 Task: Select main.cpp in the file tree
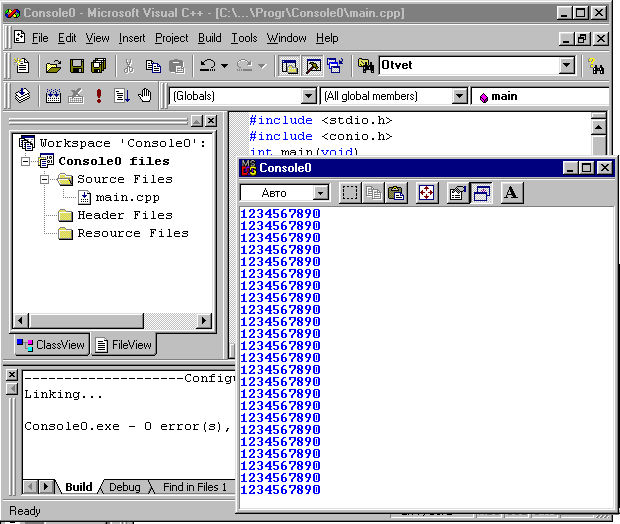click(127, 197)
